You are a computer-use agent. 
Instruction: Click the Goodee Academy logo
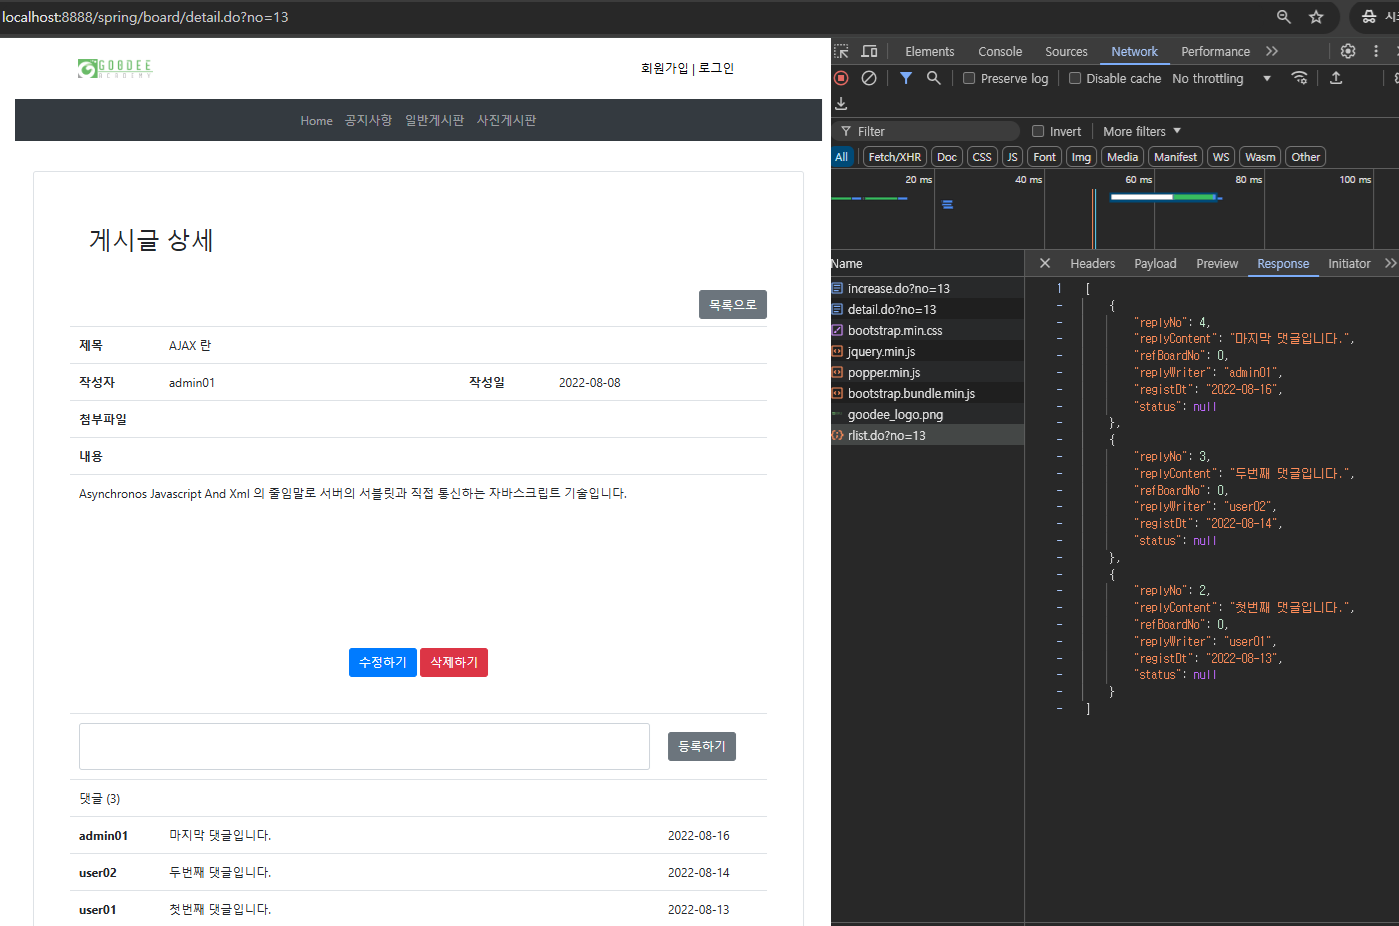coord(115,68)
